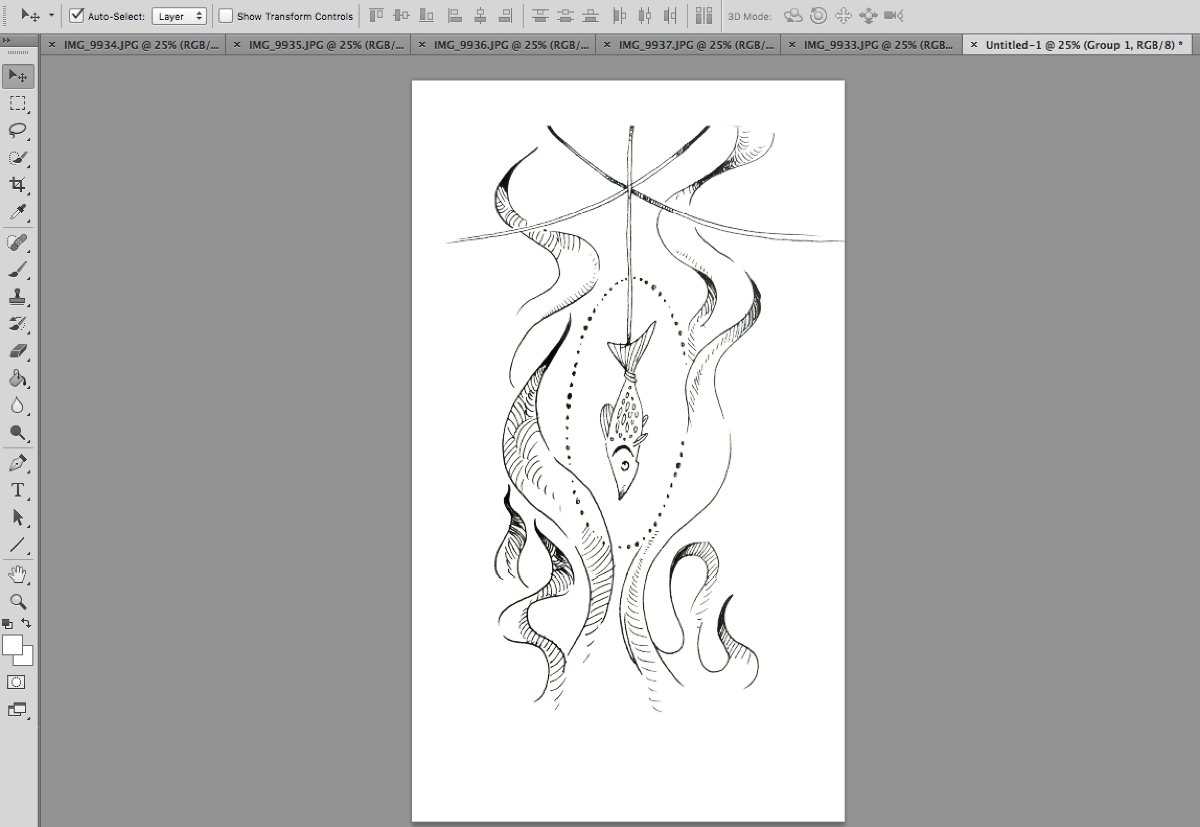Select the Hand tool
The width and height of the screenshot is (1200, 827).
pyautogui.click(x=17, y=574)
